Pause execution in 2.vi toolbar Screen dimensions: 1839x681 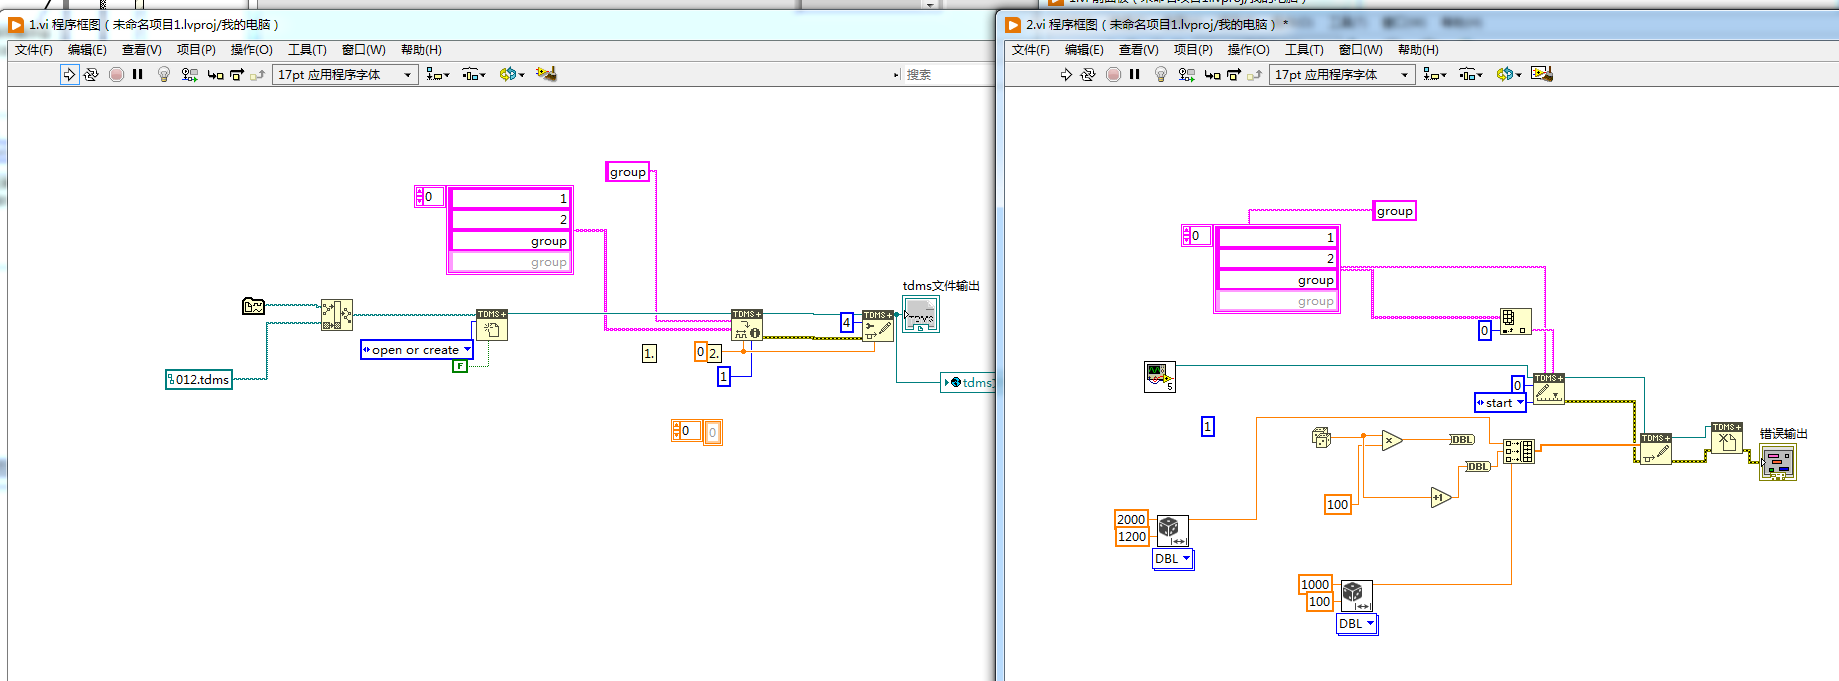[x=1135, y=74]
